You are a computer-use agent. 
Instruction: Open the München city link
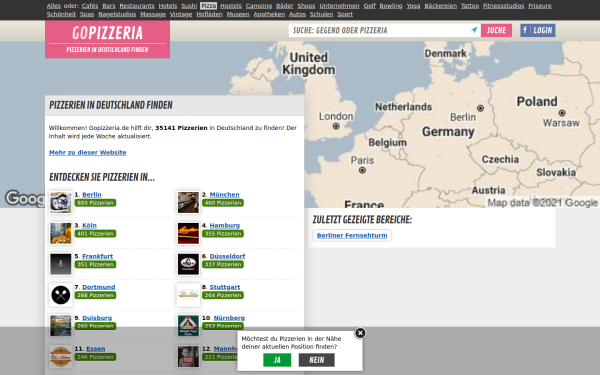(224, 194)
